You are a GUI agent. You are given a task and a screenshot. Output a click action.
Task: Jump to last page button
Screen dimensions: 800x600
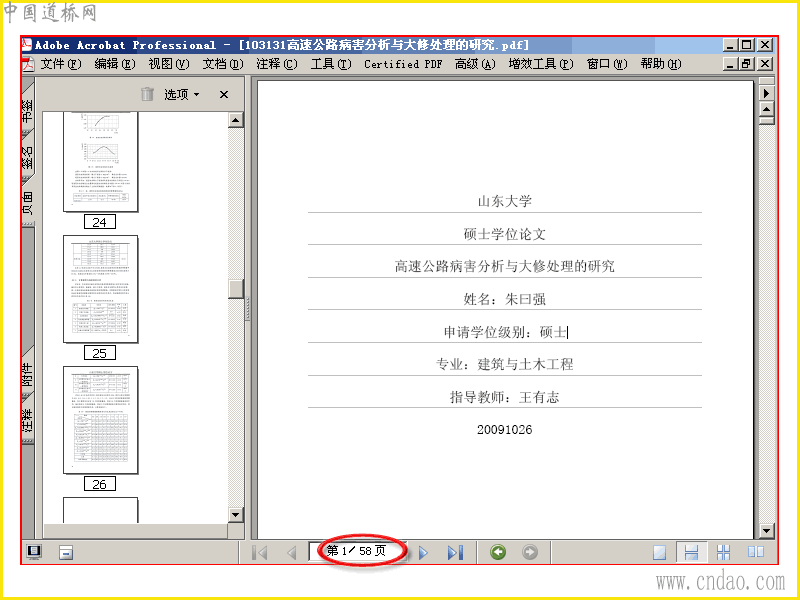click(x=455, y=552)
